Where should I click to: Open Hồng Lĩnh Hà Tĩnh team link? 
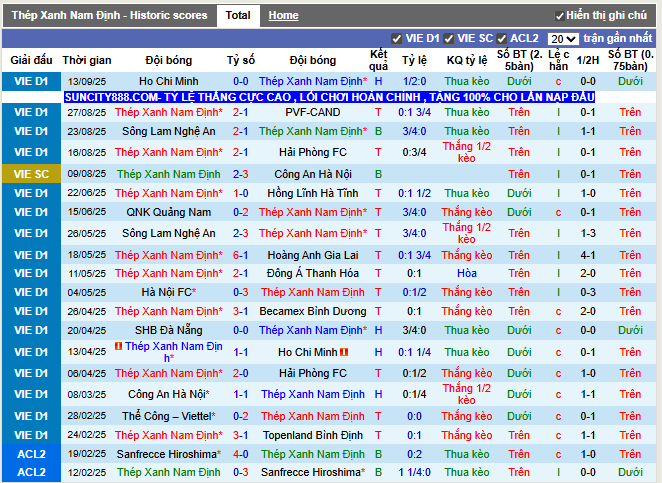312,193
